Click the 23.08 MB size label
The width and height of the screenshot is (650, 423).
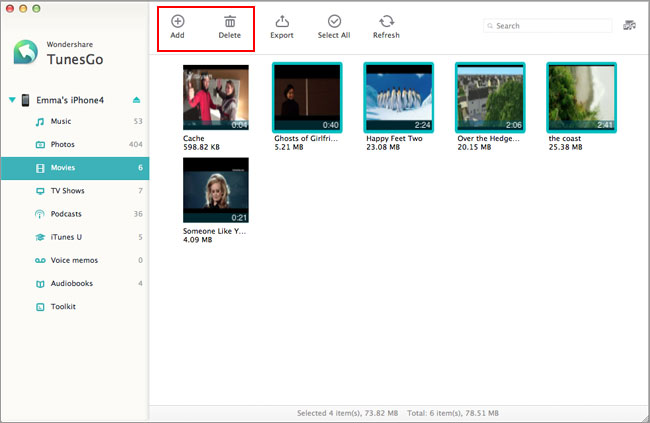(383, 147)
